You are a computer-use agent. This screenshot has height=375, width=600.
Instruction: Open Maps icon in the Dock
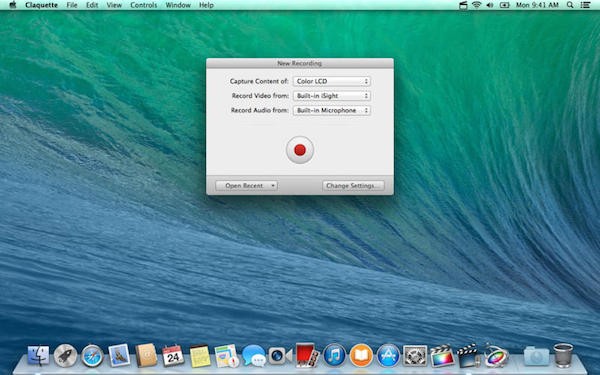pos(227,355)
